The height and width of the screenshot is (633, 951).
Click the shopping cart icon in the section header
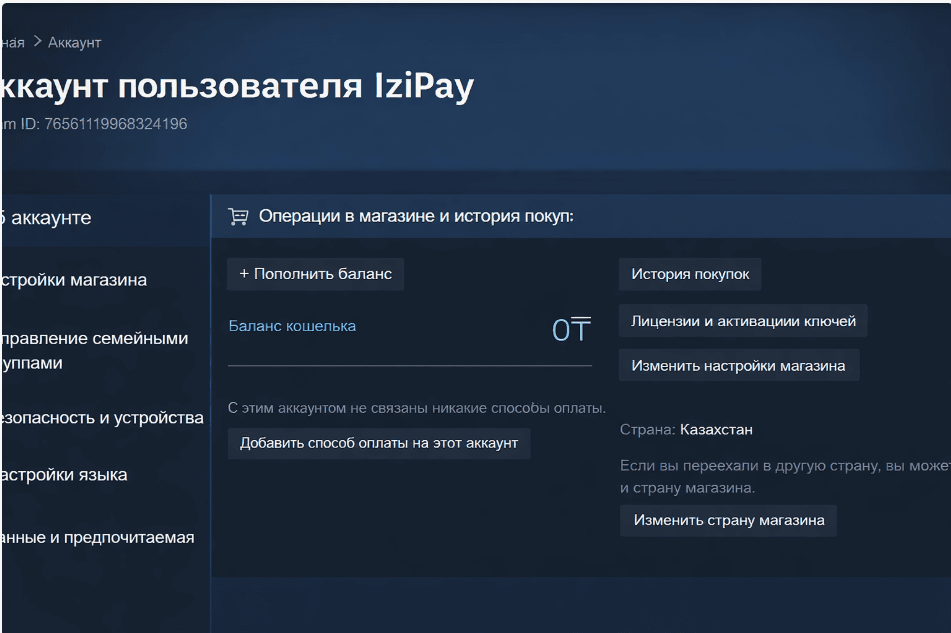(238, 216)
